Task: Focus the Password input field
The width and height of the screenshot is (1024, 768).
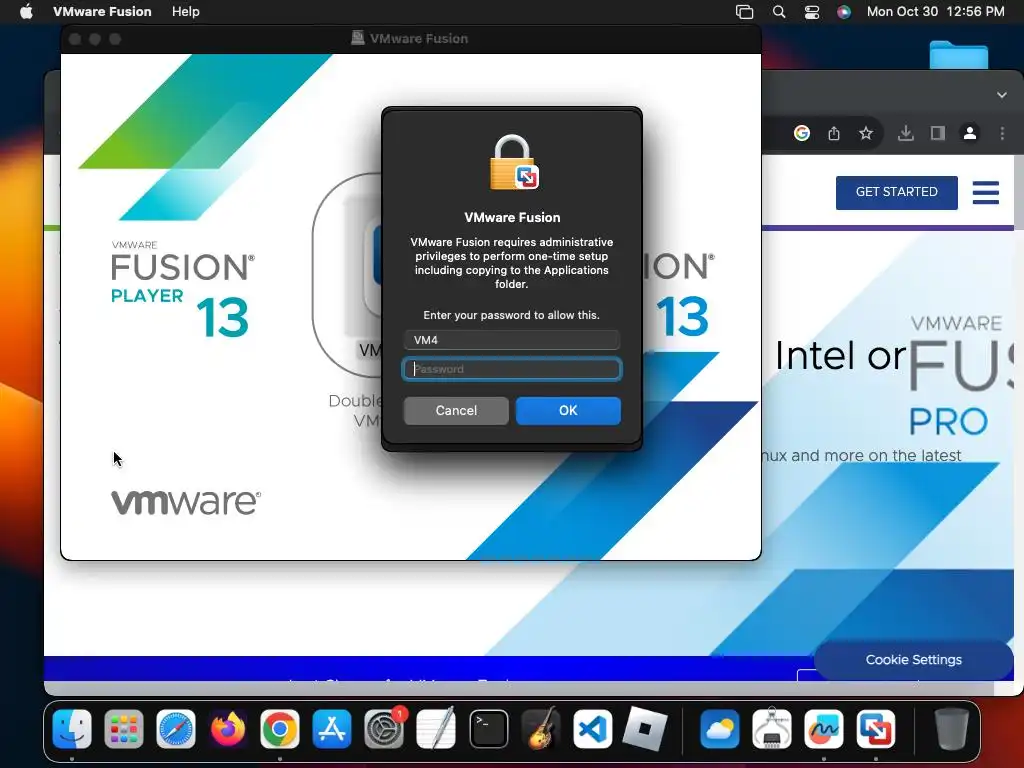Action: click(x=512, y=369)
